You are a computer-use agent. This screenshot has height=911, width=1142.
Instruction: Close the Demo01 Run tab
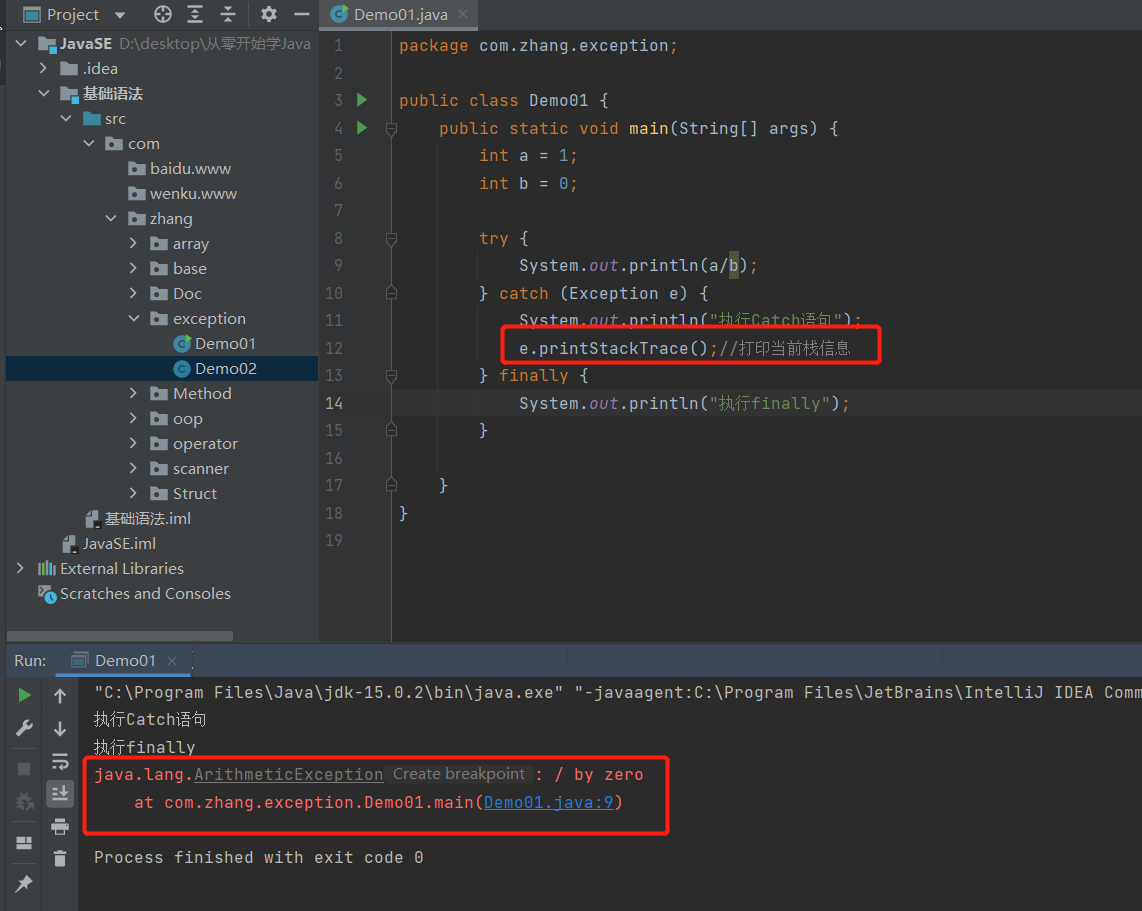coord(172,660)
